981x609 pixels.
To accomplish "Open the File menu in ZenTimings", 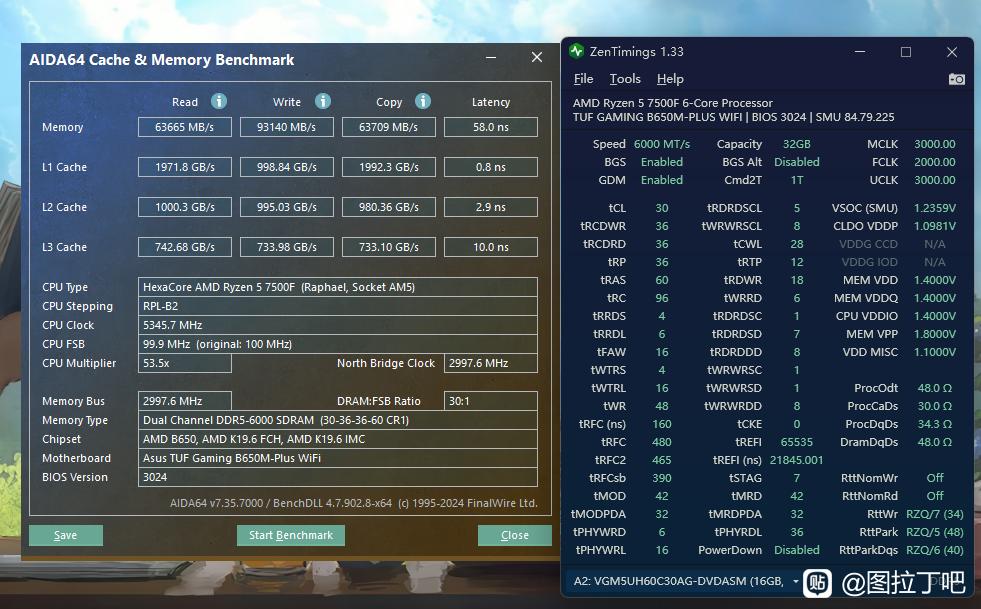I will [x=583, y=79].
